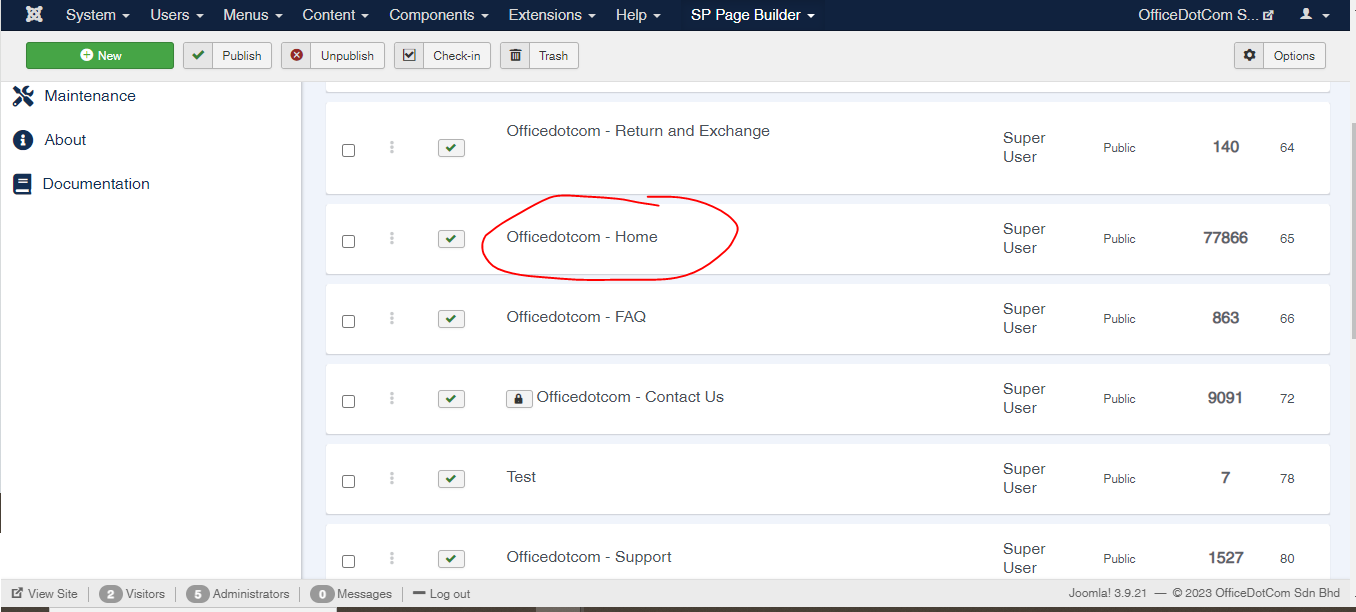
Task: Click drag handle for Return and Exchange row
Action: [392, 147]
